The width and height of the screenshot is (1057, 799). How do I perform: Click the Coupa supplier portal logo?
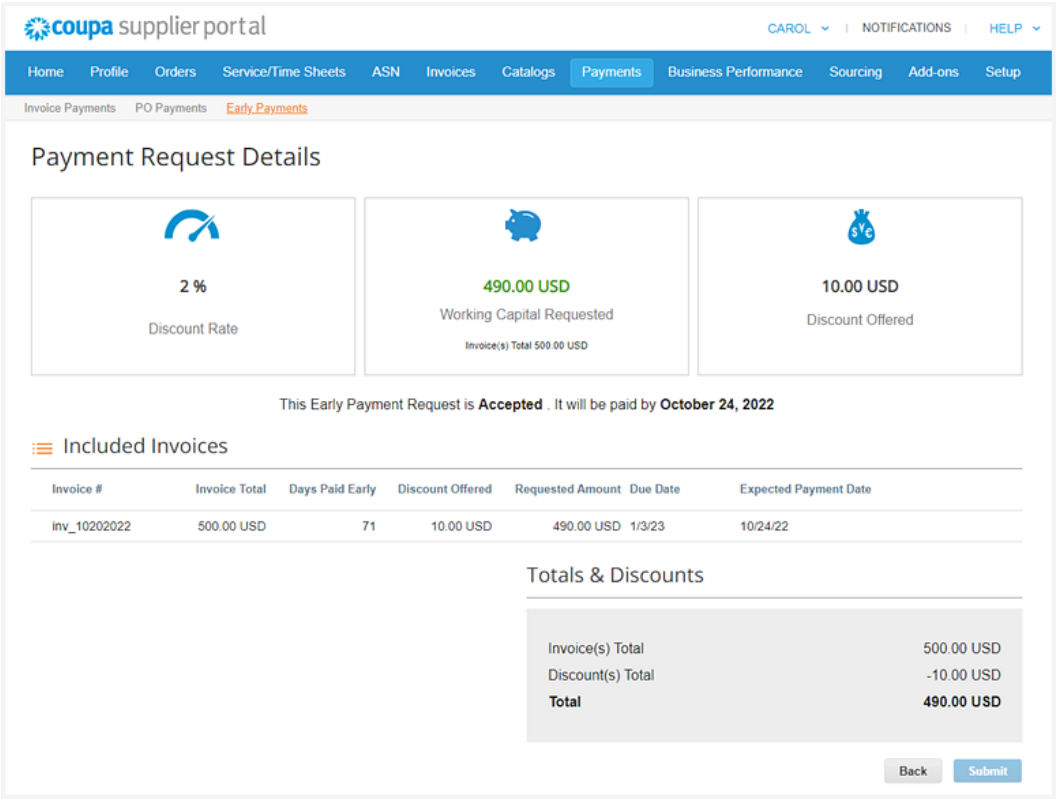(x=145, y=28)
